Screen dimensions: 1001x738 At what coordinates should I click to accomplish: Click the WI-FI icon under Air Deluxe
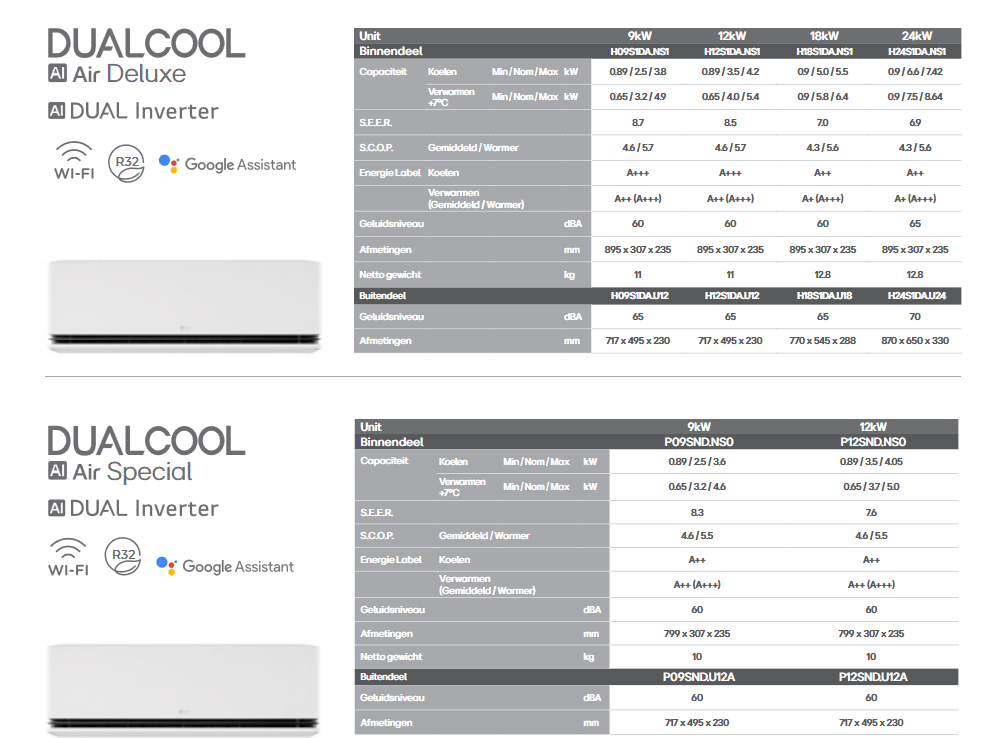point(74,161)
